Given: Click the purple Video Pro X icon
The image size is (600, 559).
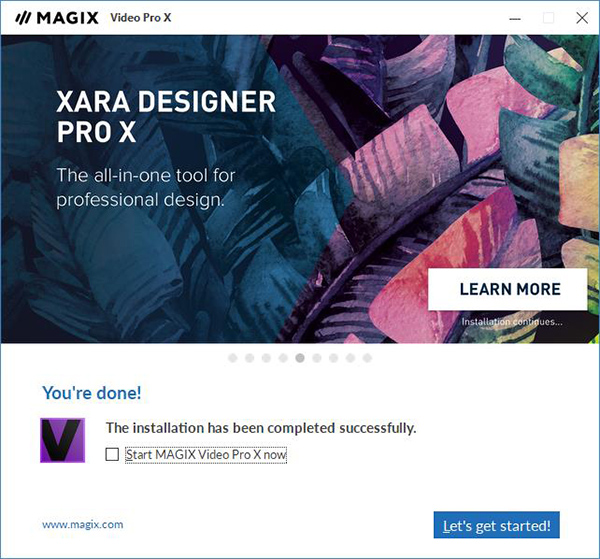Looking at the screenshot, I should pos(62,440).
